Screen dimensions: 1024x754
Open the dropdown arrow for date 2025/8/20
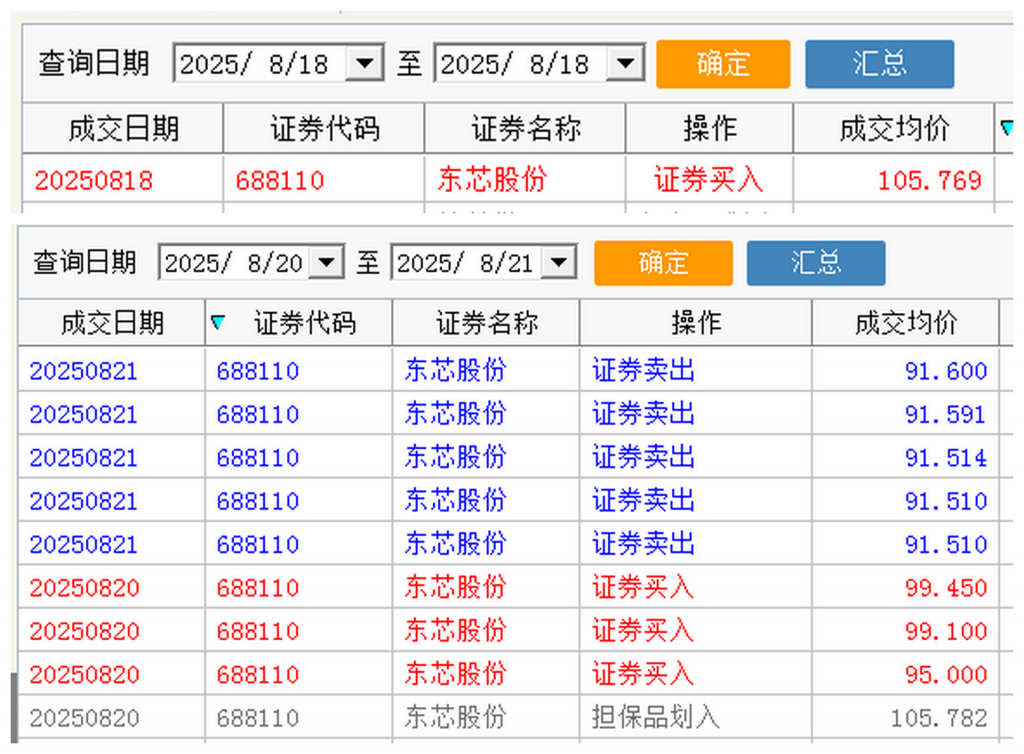326,263
